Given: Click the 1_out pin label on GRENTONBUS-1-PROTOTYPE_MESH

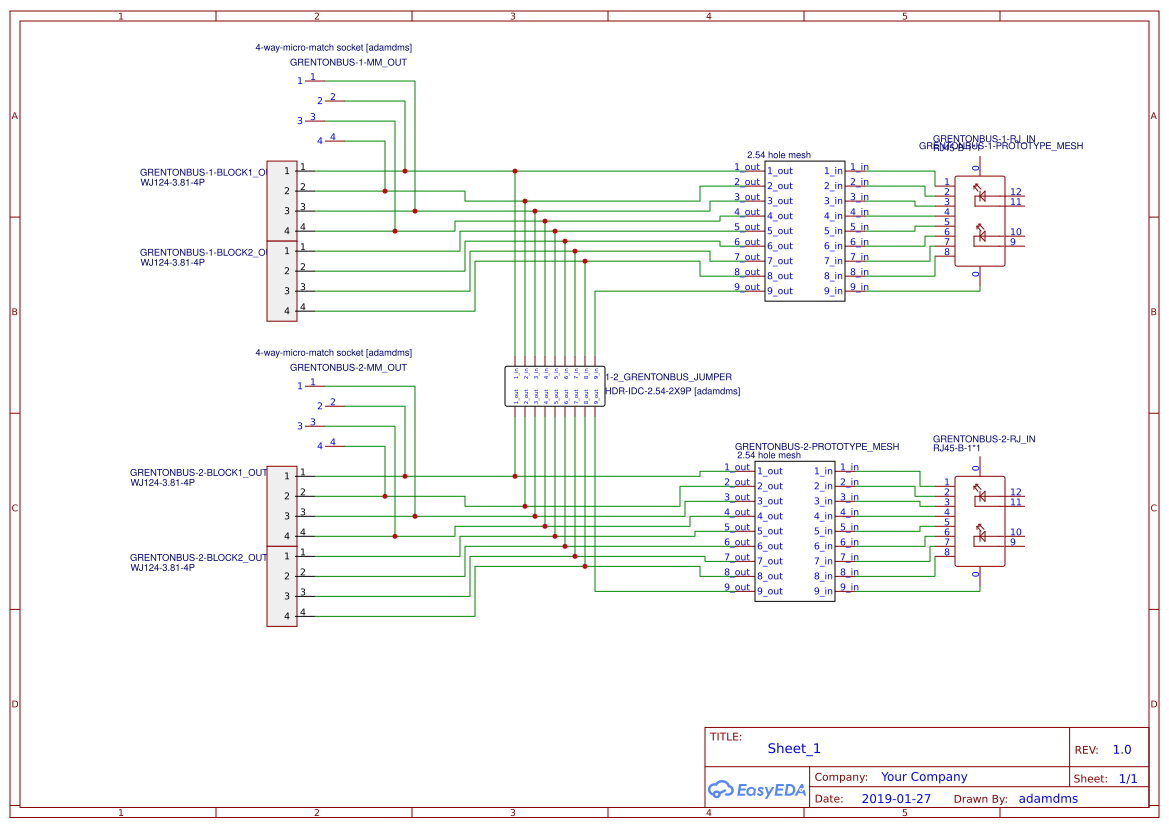Looking at the screenshot, I should (x=780, y=172).
